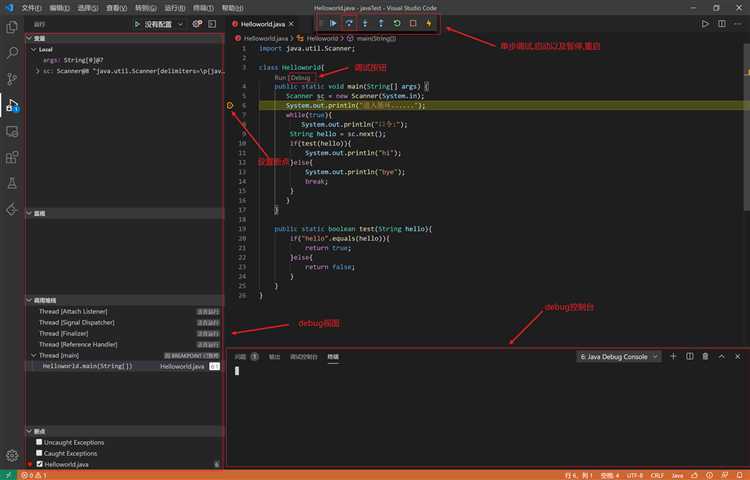This screenshot has width=750, height=480.
Task: Collapse the Variables section header
Action: click(124, 38)
